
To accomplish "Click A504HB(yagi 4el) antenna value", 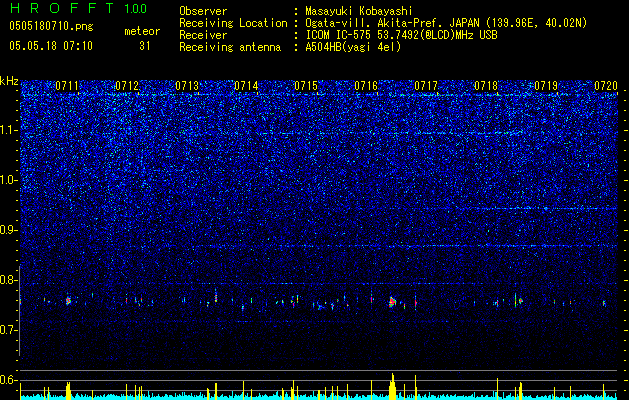I will (353, 47).
